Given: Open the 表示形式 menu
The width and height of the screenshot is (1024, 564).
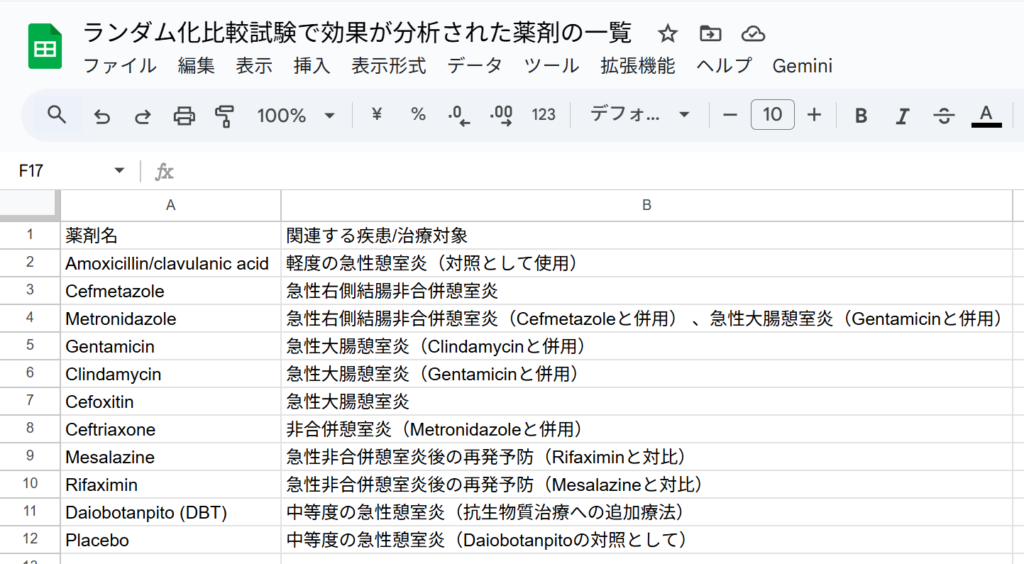Looking at the screenshot, I should [x=389, y=67].
